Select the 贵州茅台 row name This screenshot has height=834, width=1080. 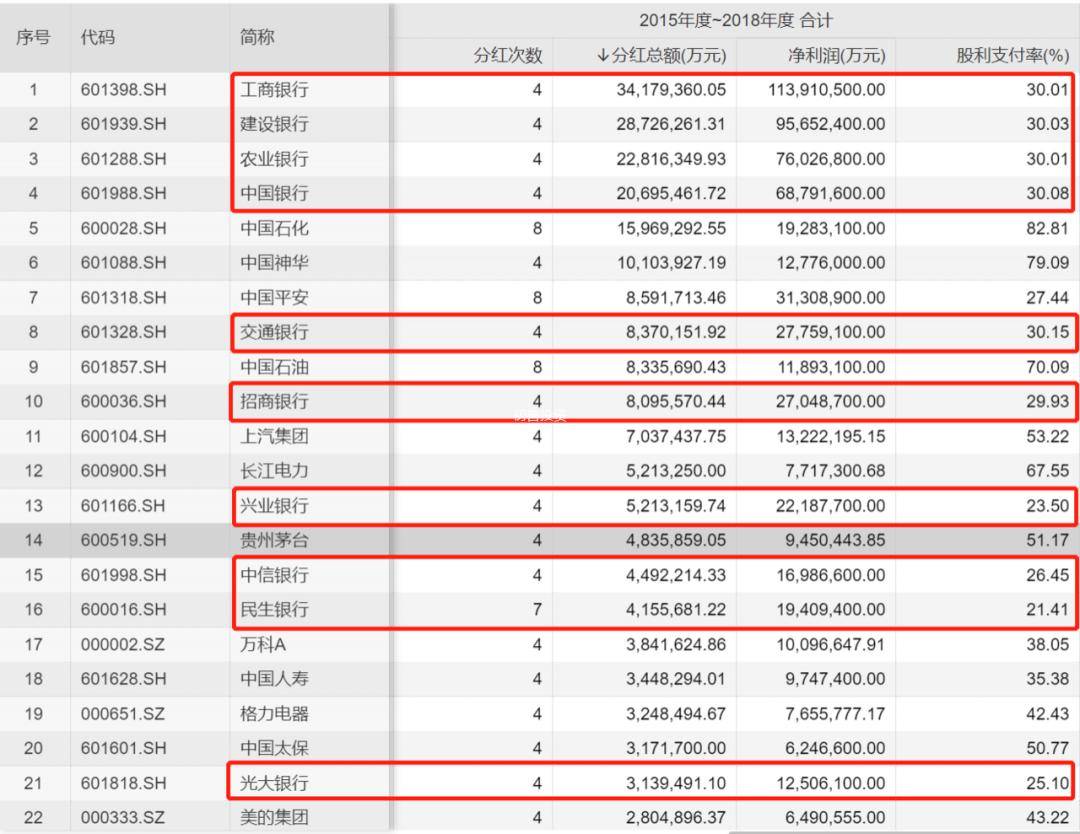coord(274,540)
